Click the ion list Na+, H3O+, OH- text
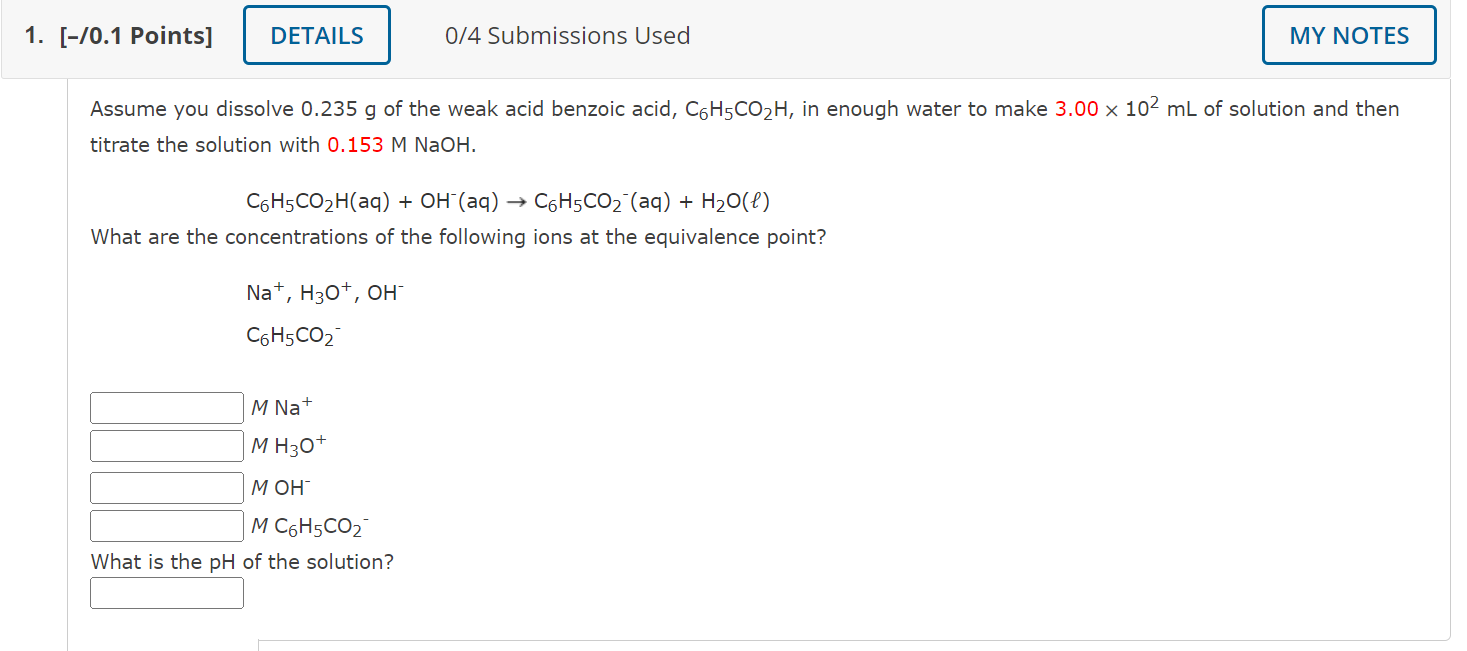Image resolution: width=1467 pixels, height=651 pixels. (324, 291)
